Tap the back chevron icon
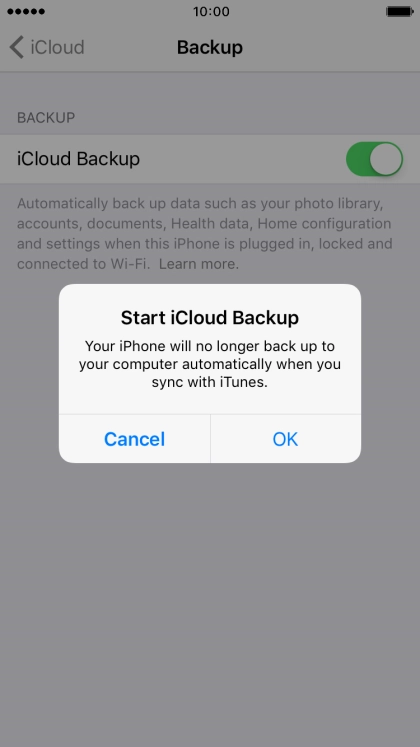The height and width of the screenshot is (747, 420). point(17,47)
